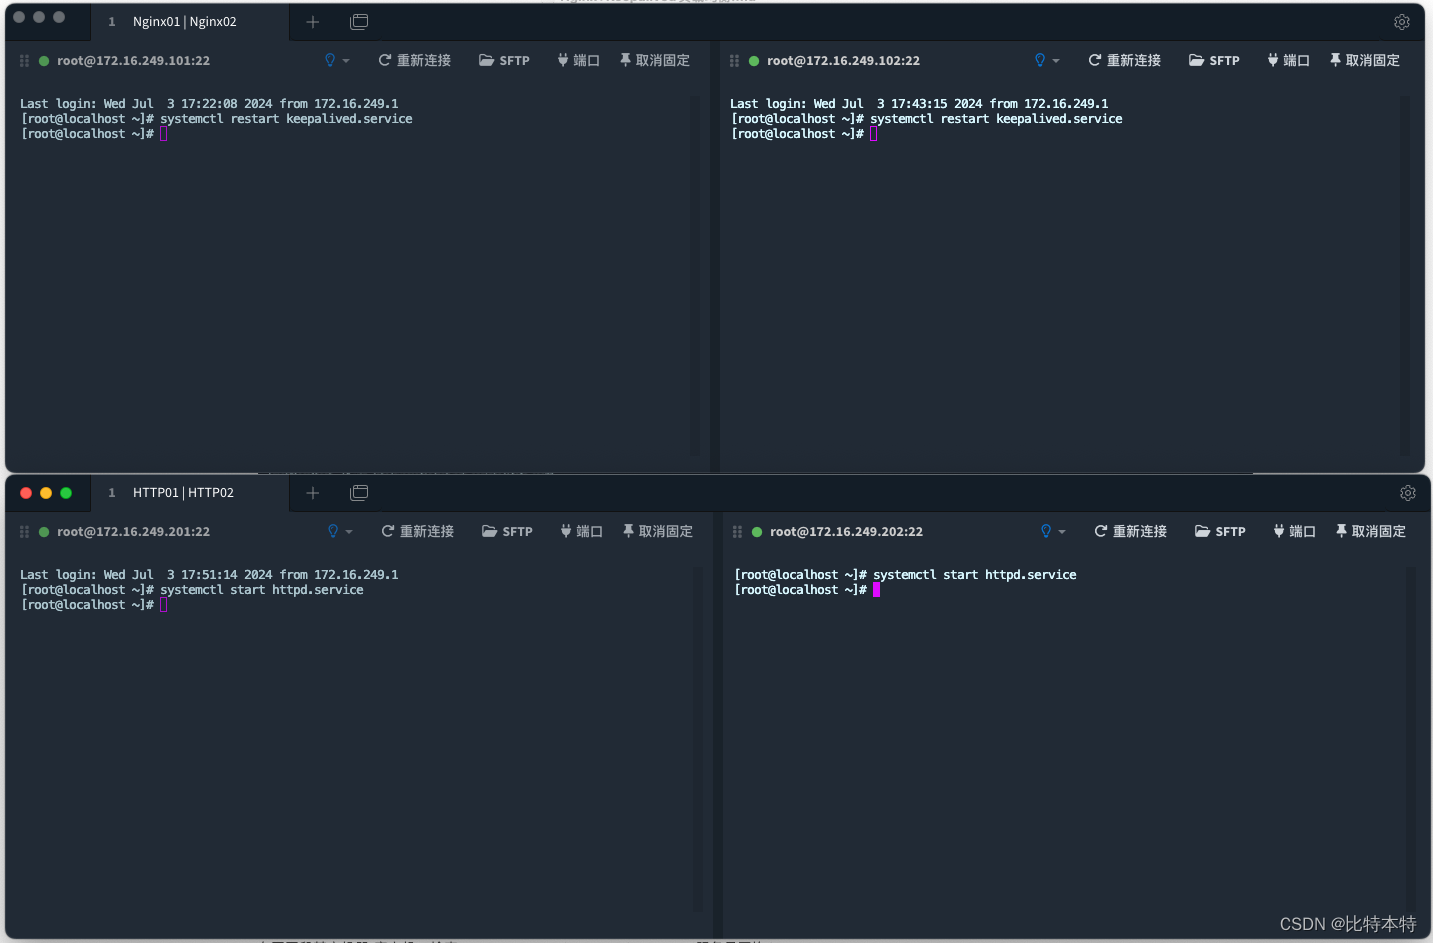Click tab number 1 in Nginx window

click(x=112, y=22)
